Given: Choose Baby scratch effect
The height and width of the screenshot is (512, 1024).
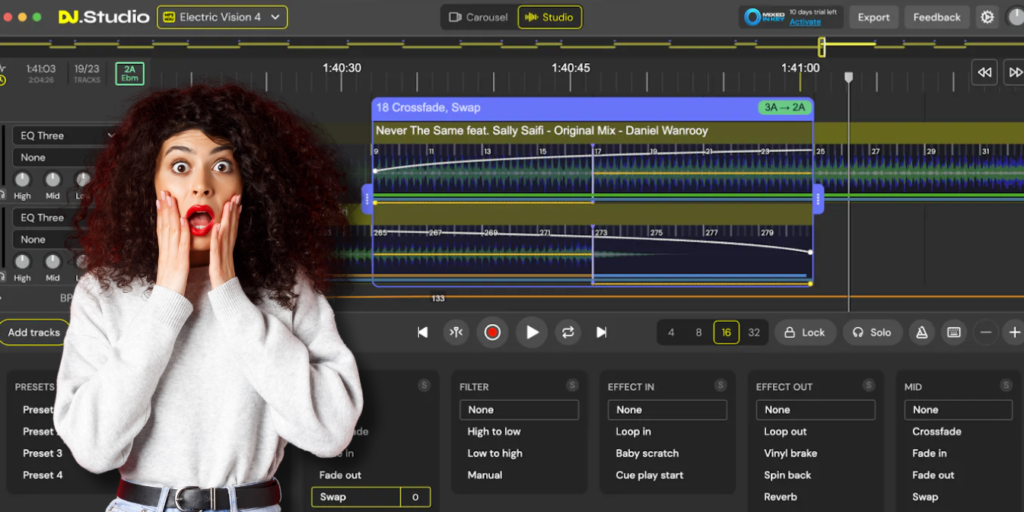Looking at the screenshot, I should [x=647, y=453].
